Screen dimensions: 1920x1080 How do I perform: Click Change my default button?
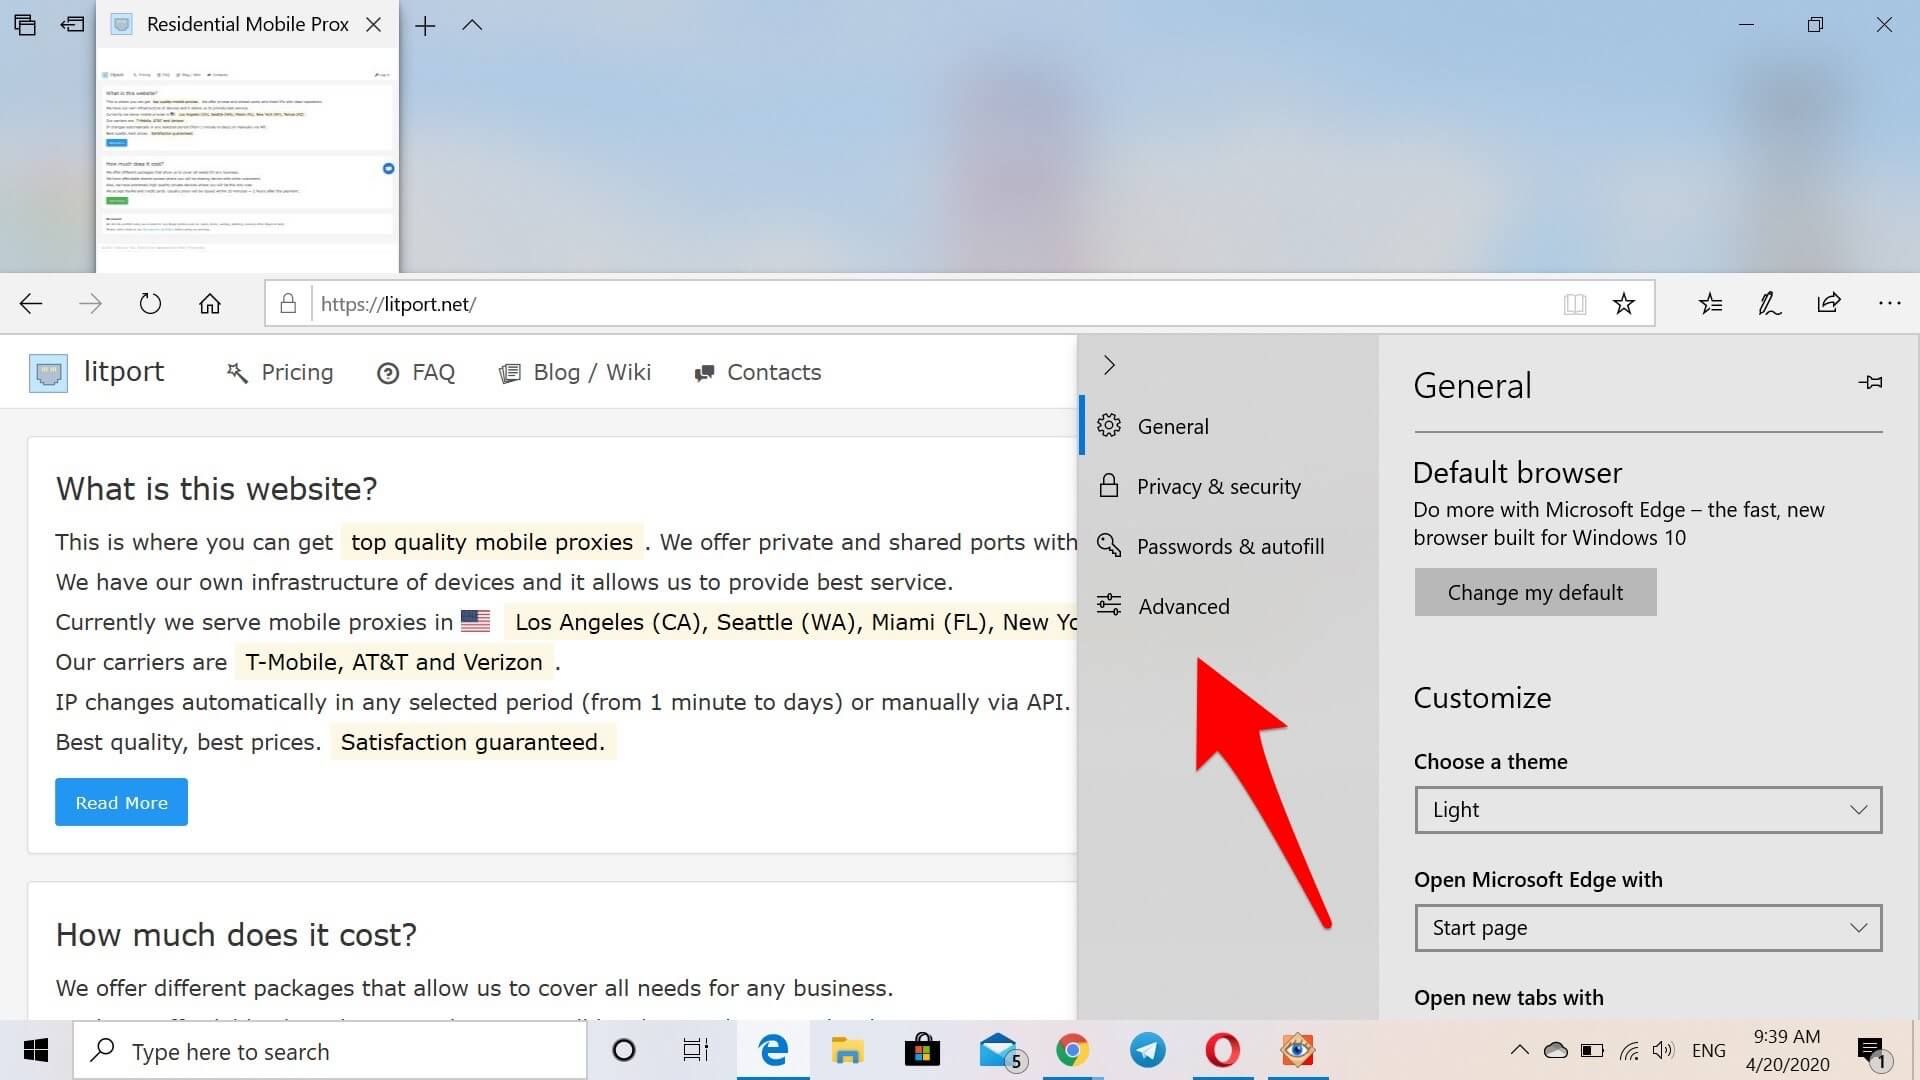(x=1535, y=592)
